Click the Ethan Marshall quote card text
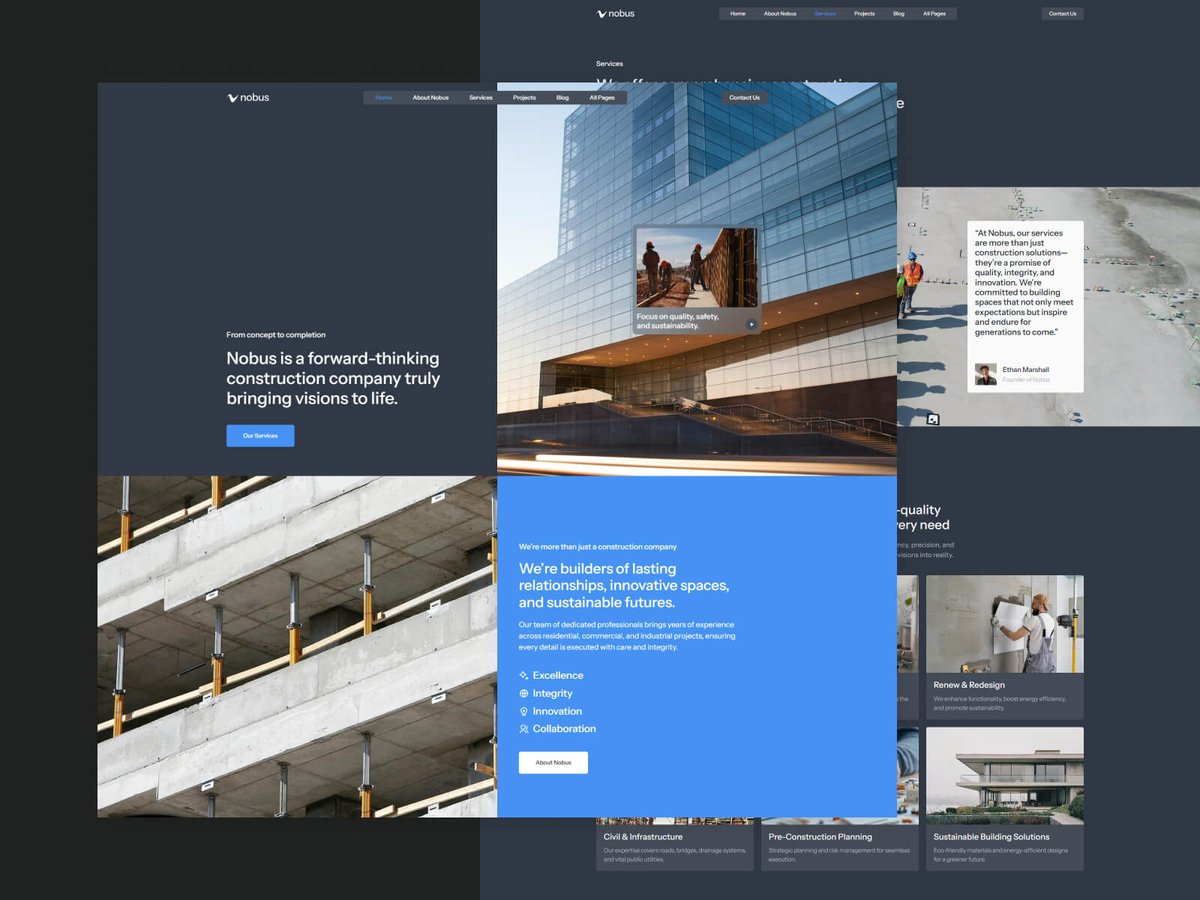Viewport: 1200px width, 900px height. (x=1024, y=283)
